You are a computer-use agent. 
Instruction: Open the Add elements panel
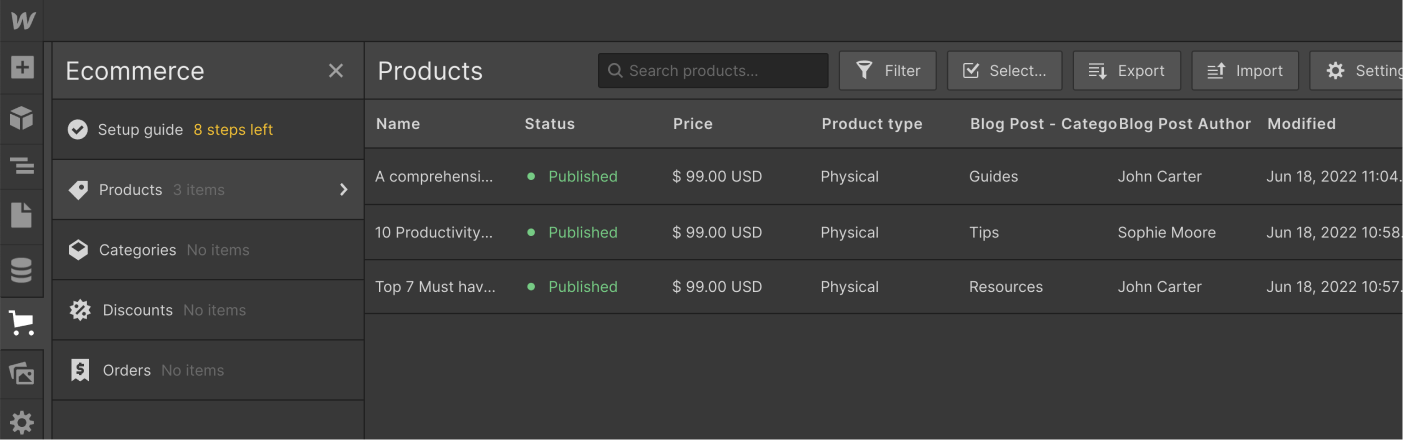point(22,68)
